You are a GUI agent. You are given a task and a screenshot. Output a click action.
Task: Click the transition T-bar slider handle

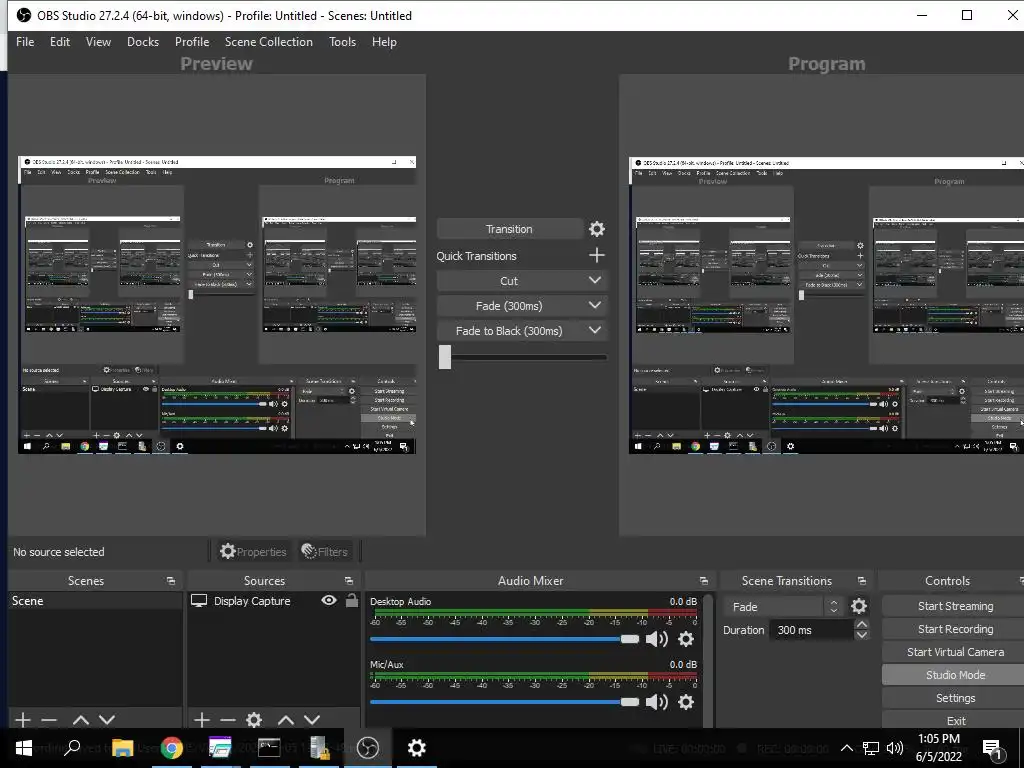[445, 357]
